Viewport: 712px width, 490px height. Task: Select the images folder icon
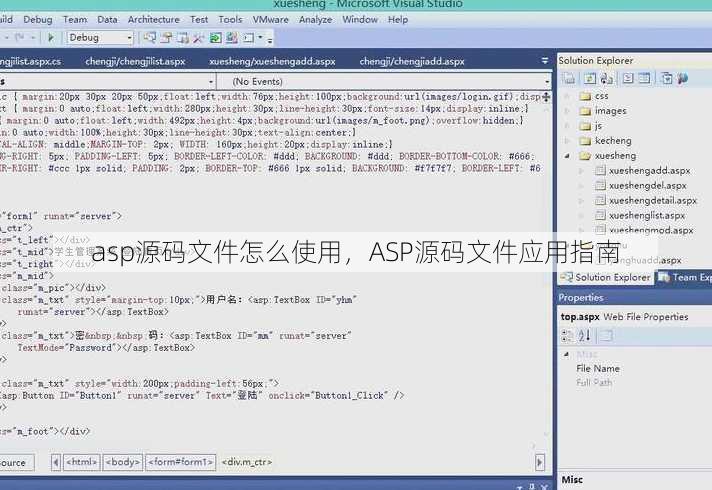(x=585, y=111)
